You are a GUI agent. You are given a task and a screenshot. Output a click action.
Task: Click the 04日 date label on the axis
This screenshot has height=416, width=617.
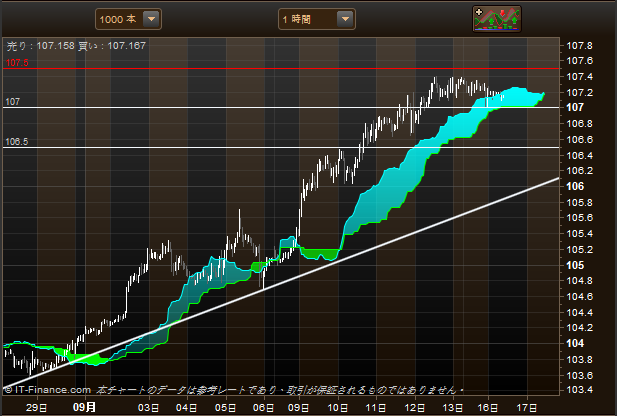[187, 407]
